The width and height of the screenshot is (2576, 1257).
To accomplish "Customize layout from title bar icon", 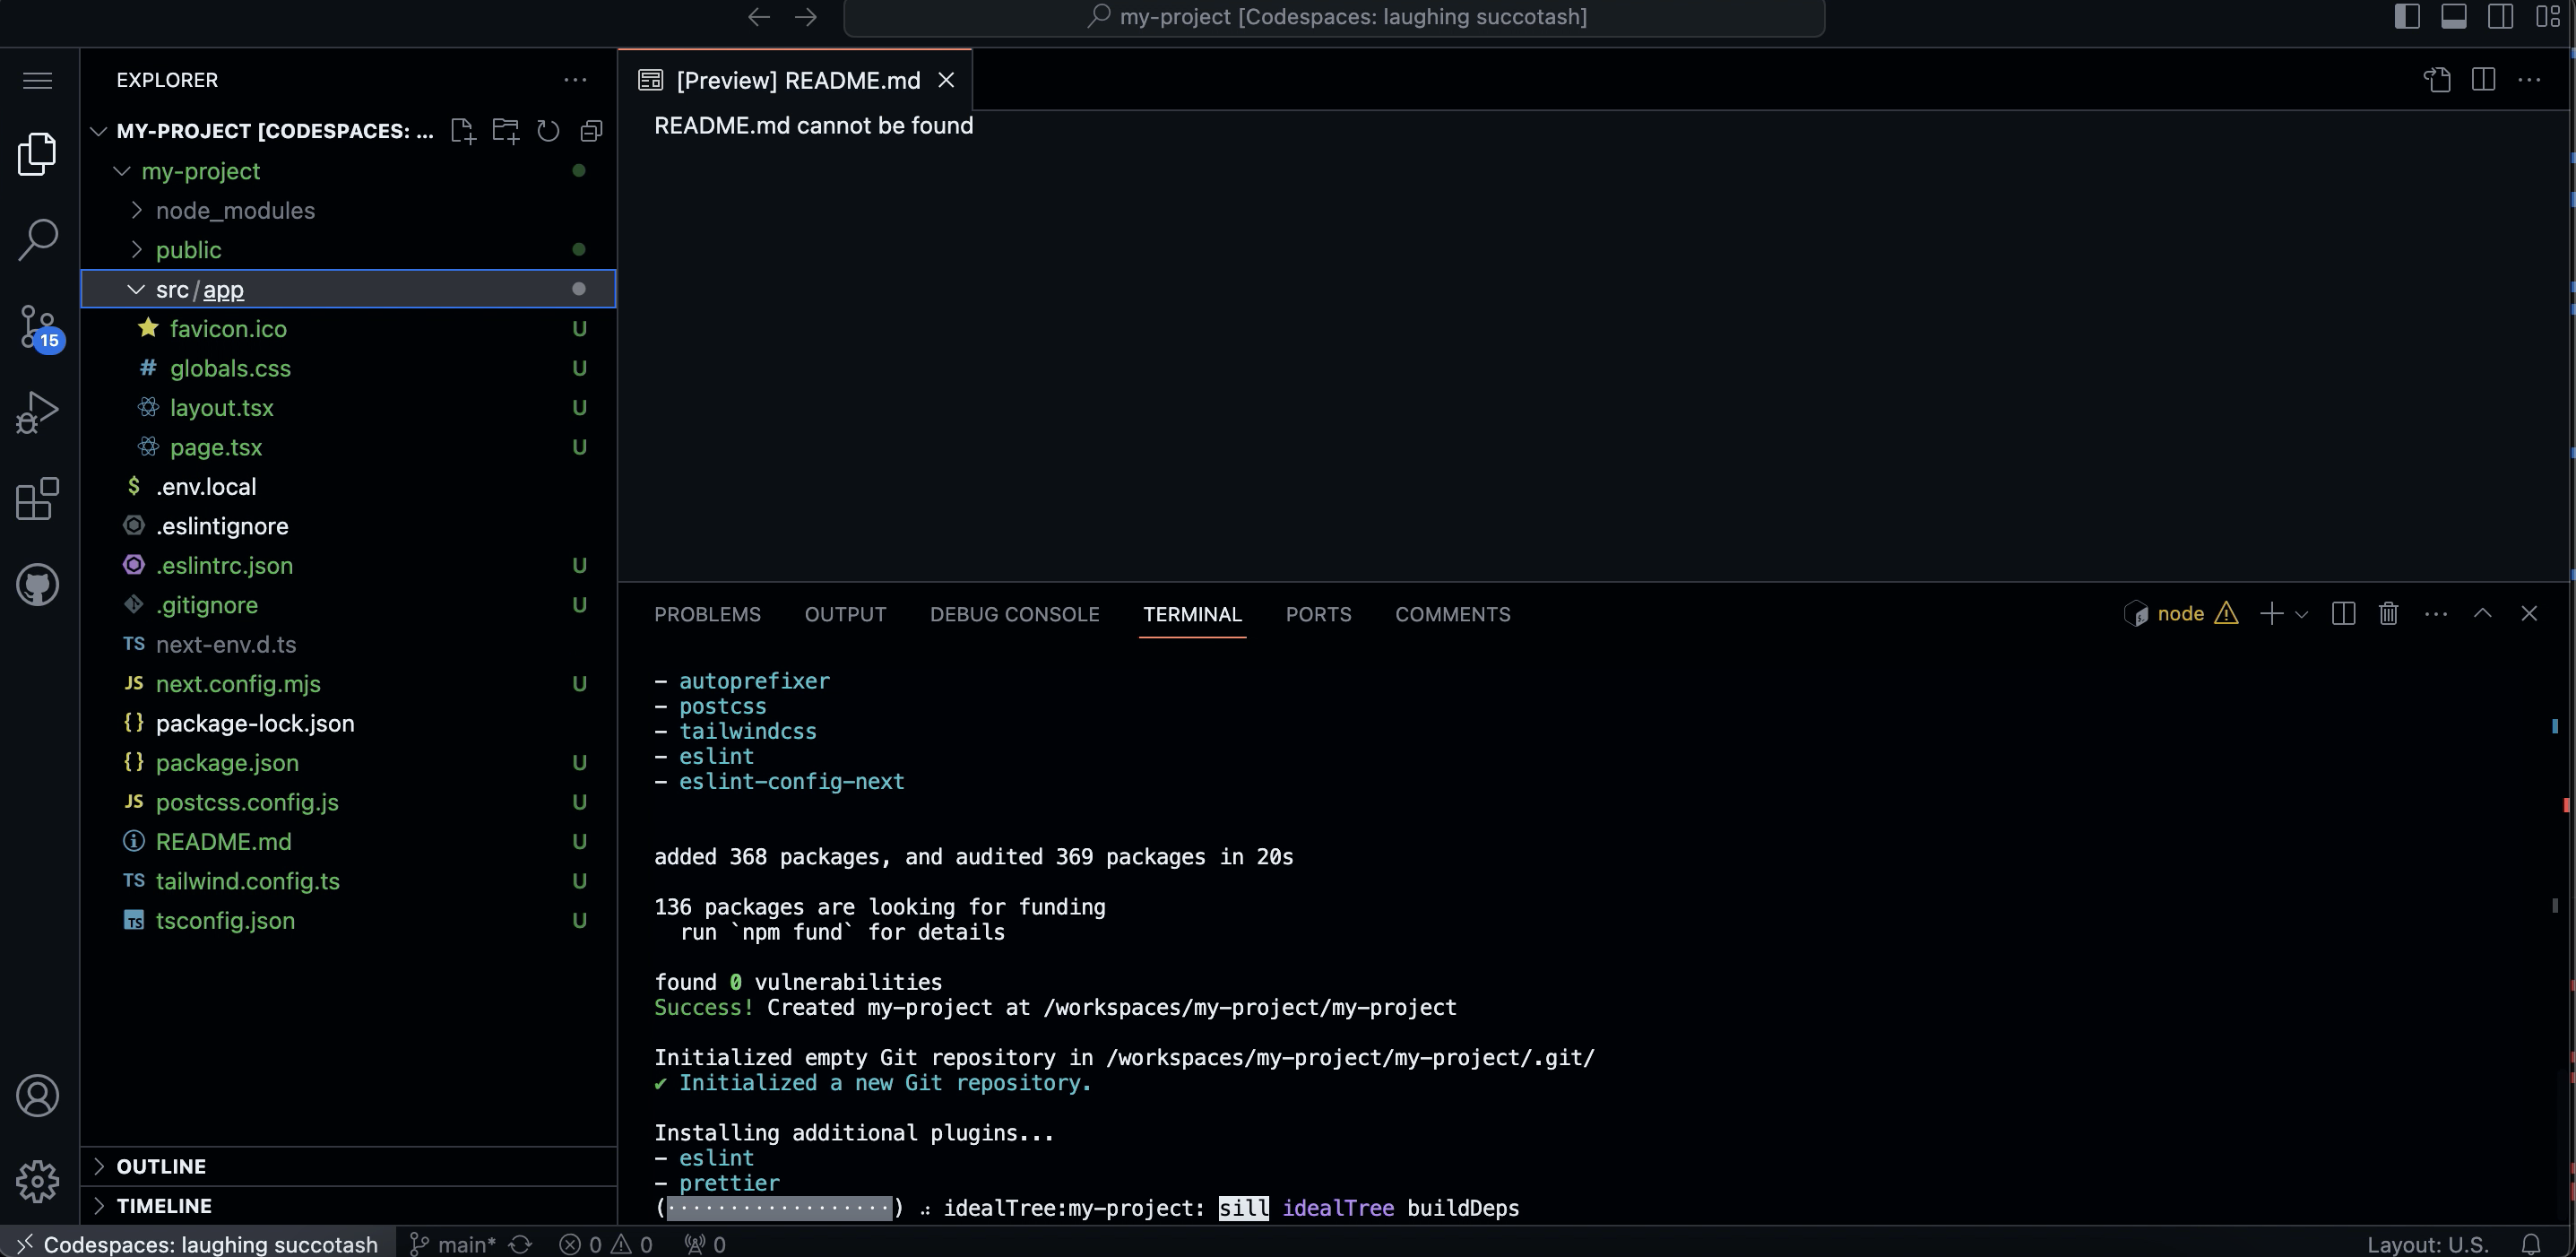I will [2548, 17].
